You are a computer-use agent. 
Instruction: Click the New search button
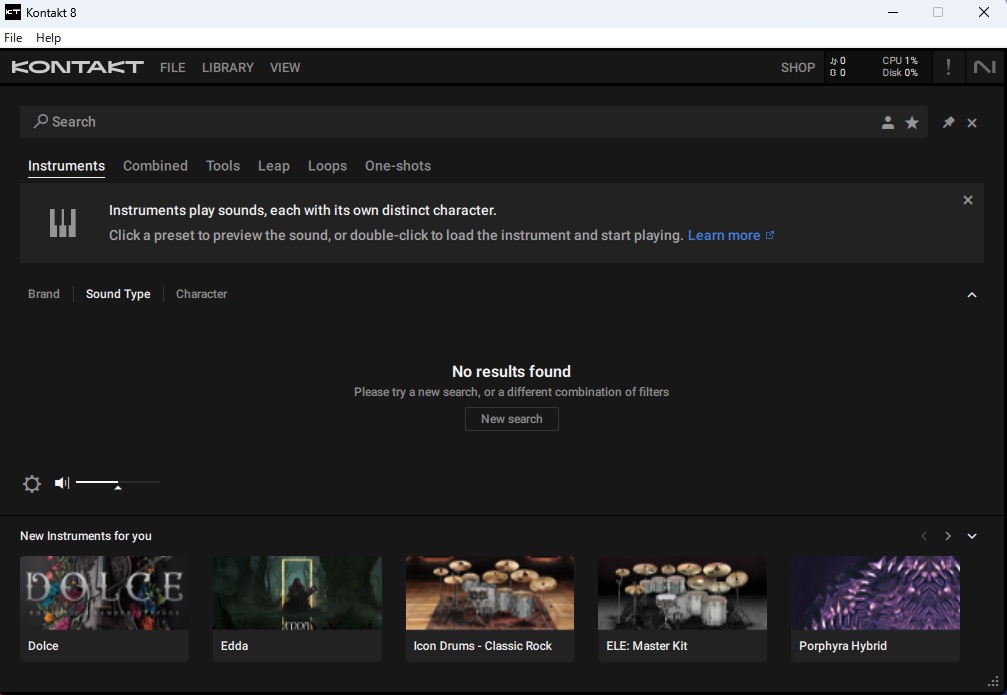pyautogui.click(x=512, y=419)
